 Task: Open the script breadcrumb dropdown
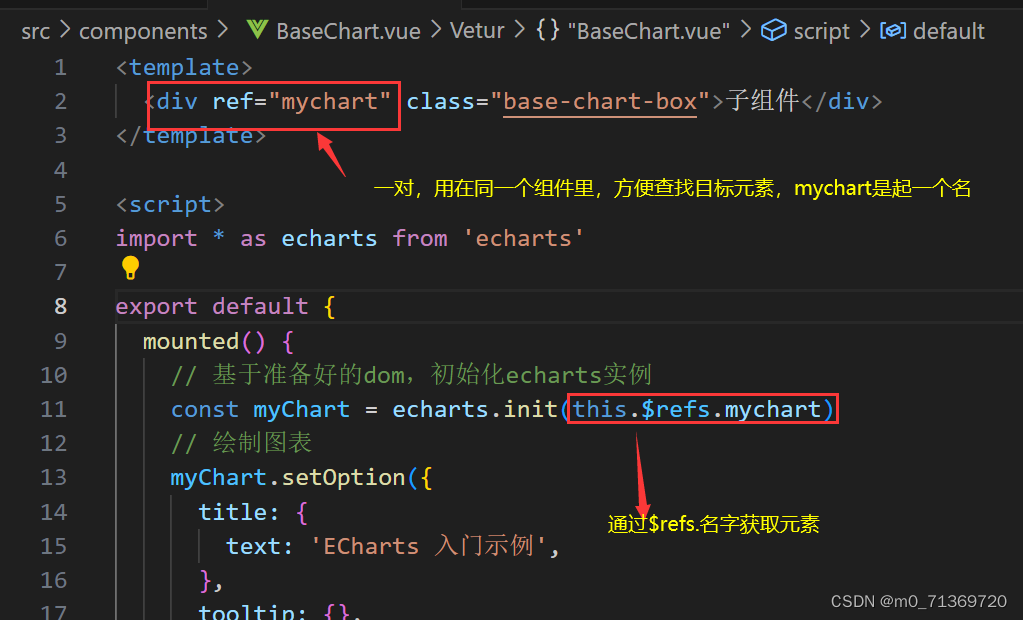click(822, 30)
